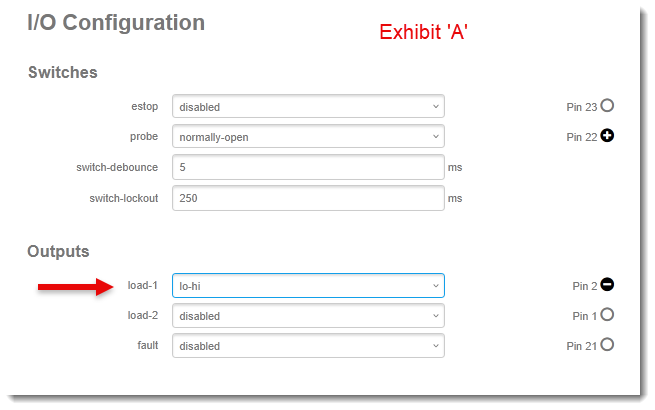Click the probe field label
The image size is (655, 410).
click(x=144, y=137)
